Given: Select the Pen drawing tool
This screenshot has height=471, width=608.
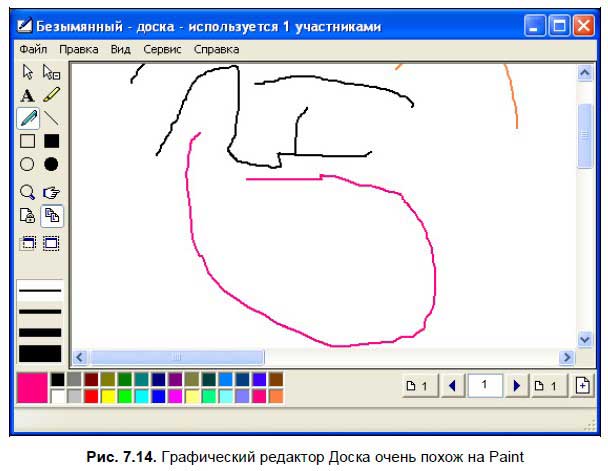Looking at the screenshot, I should (28, 118).
